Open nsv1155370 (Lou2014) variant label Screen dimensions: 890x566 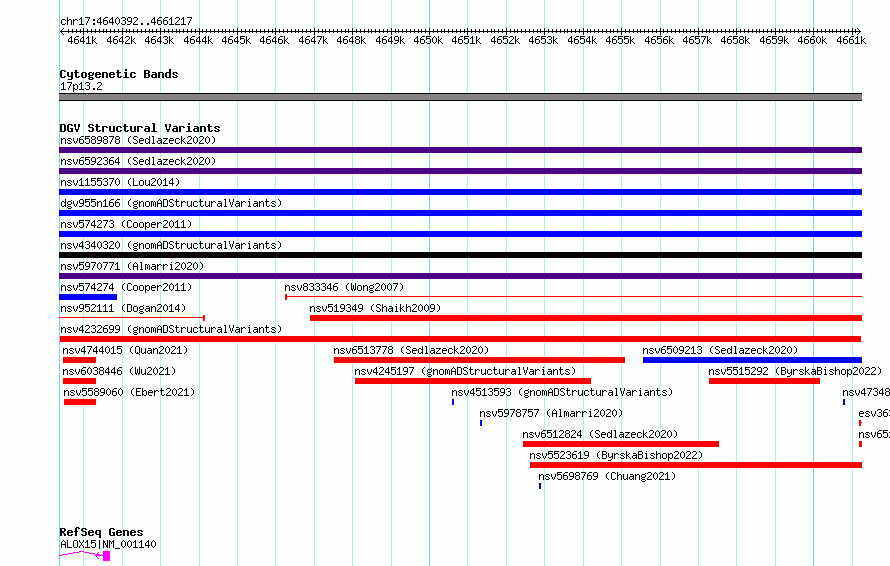(120, 182)
